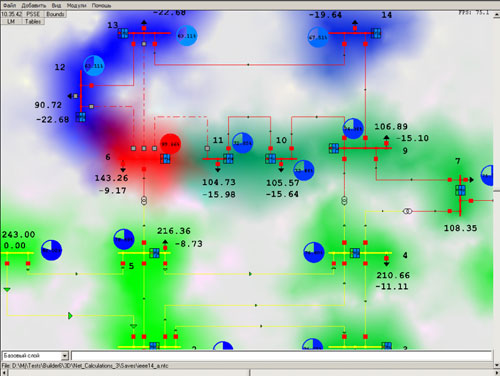Toggle the gray breaker above bus 11's left end
The width and height of the screenshot is (500, 376).
click(x=207, y=148)
